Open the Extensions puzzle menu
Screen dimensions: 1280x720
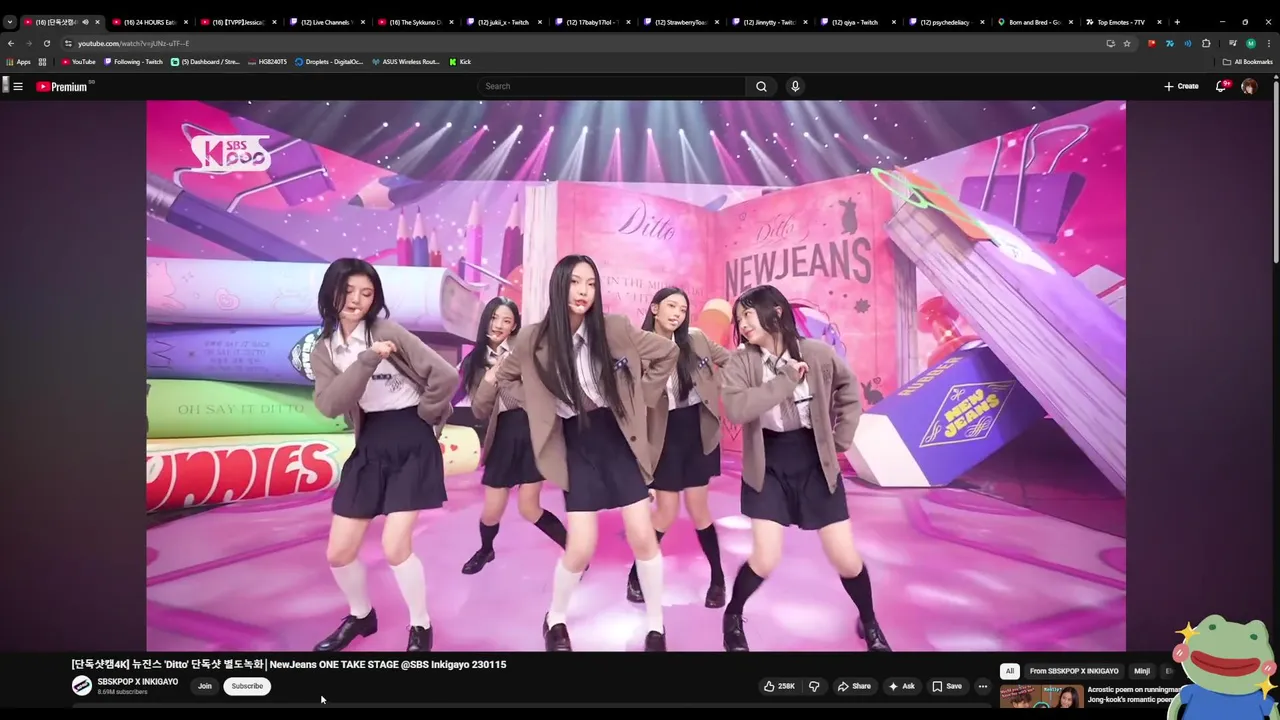click(1206, 43)
